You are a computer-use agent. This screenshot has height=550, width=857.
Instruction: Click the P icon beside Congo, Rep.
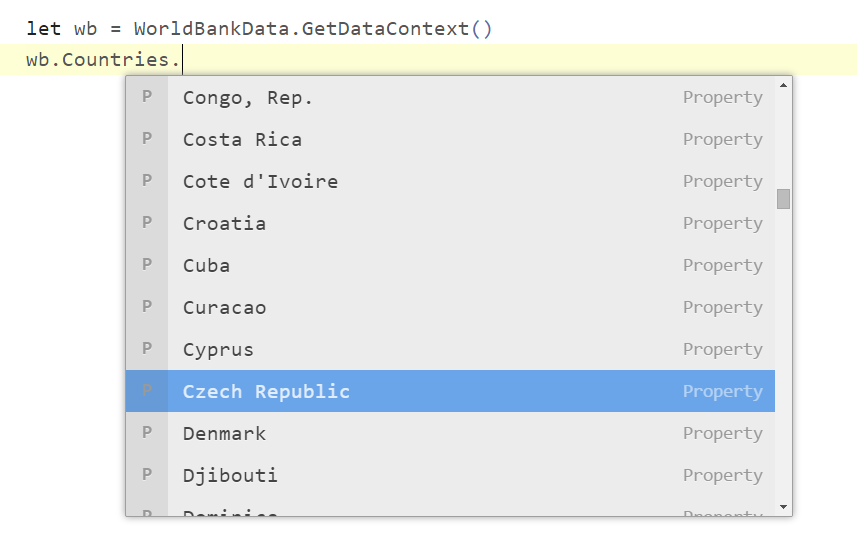click(146, 97)
